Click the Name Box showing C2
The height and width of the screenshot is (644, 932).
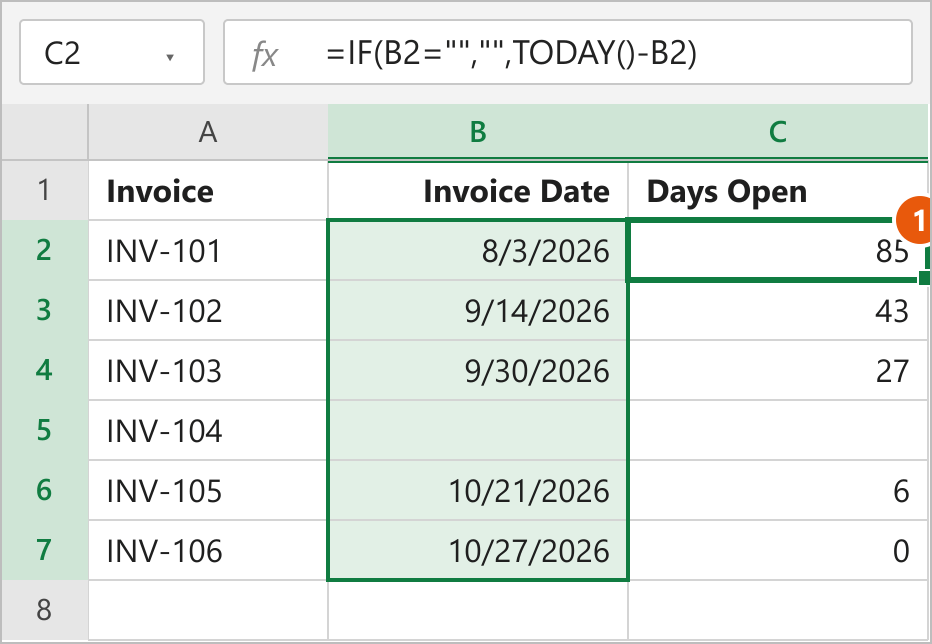(x=112, y=52)
